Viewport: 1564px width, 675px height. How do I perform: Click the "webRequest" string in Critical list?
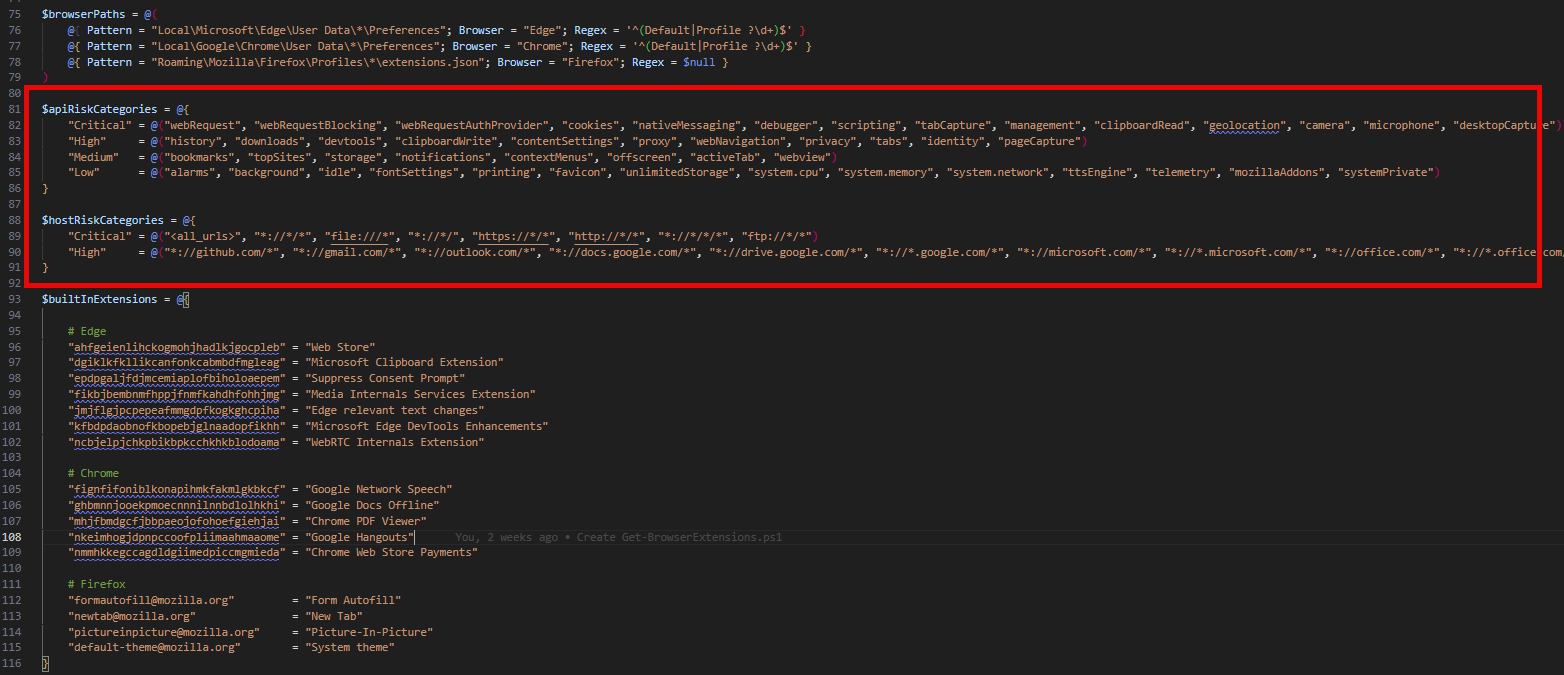[x=203, y=125]
